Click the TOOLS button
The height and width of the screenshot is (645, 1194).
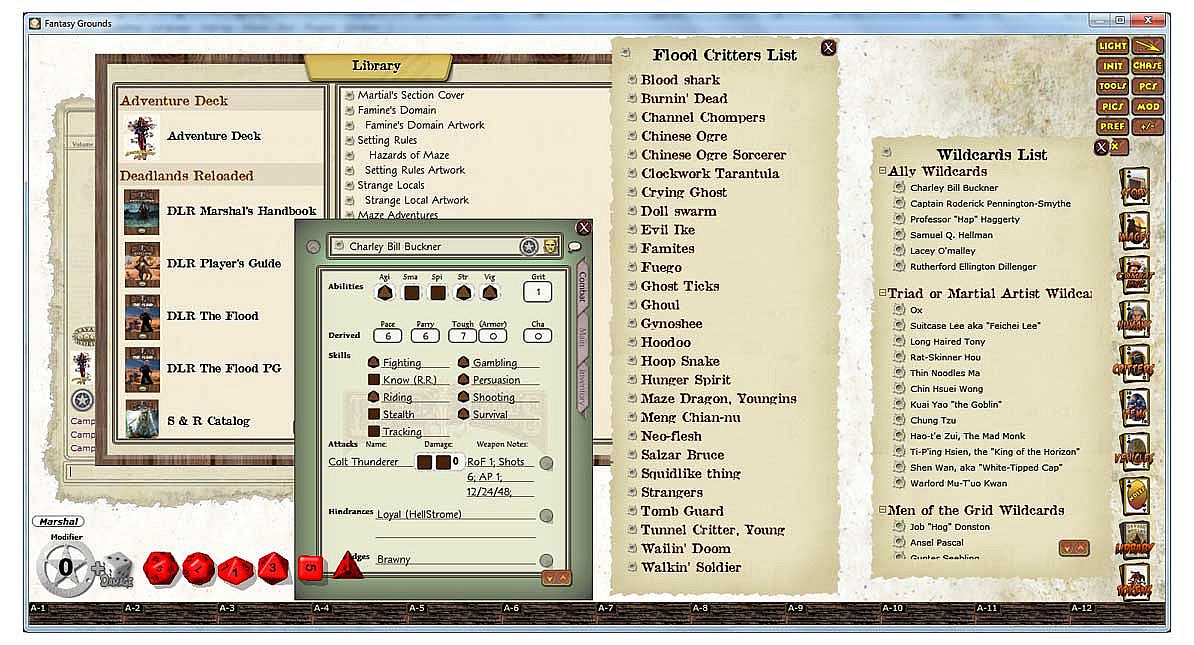pos(1113,86)
